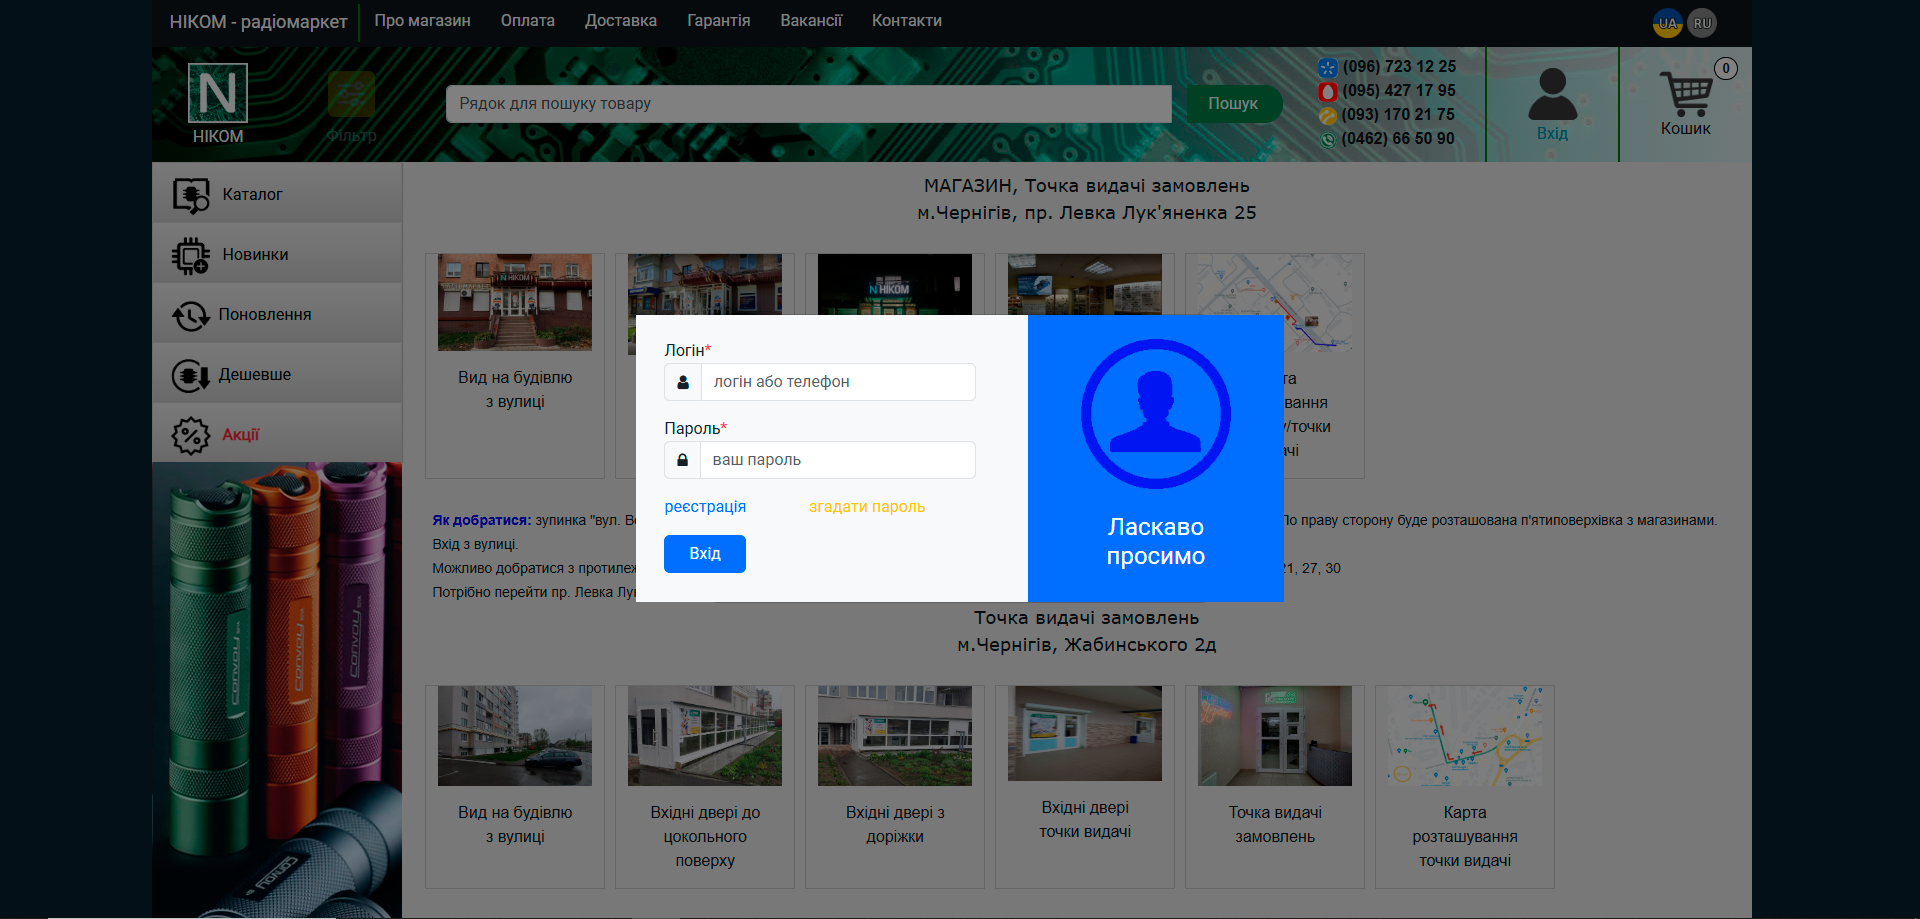The image size is (1920, 919).
Task: Click the user icon beside login field
Action: tap(683, 382)
